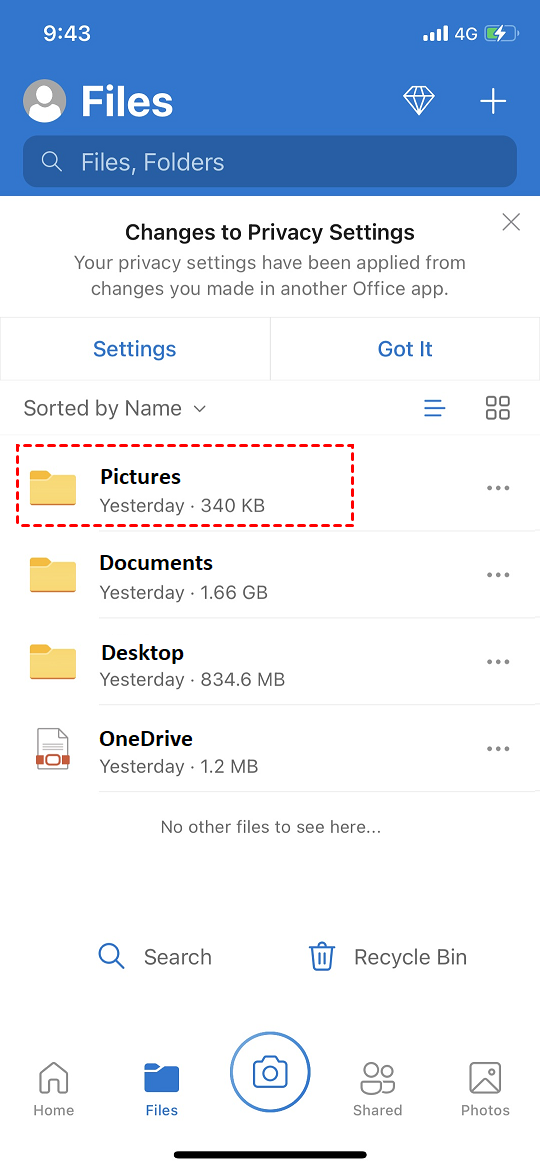Open the profile avatar
Image resolution: width=540 pixels, height=1170 pixels.
pos(45,101)
